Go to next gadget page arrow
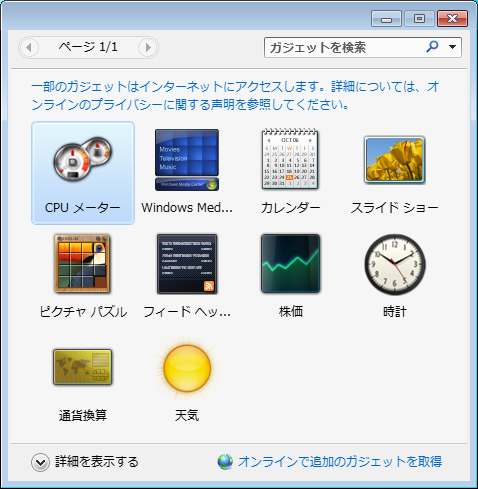478x489 pixels. click(148, 47)
